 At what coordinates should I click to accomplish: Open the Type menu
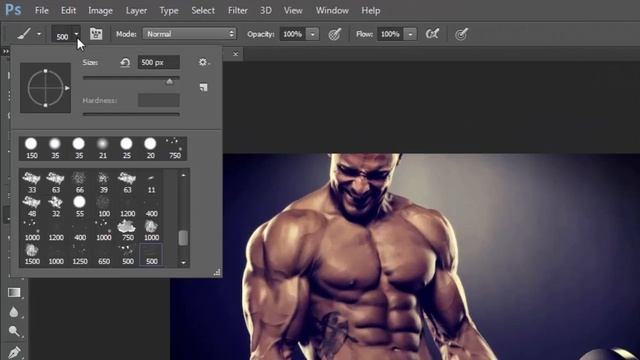(169, 11)
